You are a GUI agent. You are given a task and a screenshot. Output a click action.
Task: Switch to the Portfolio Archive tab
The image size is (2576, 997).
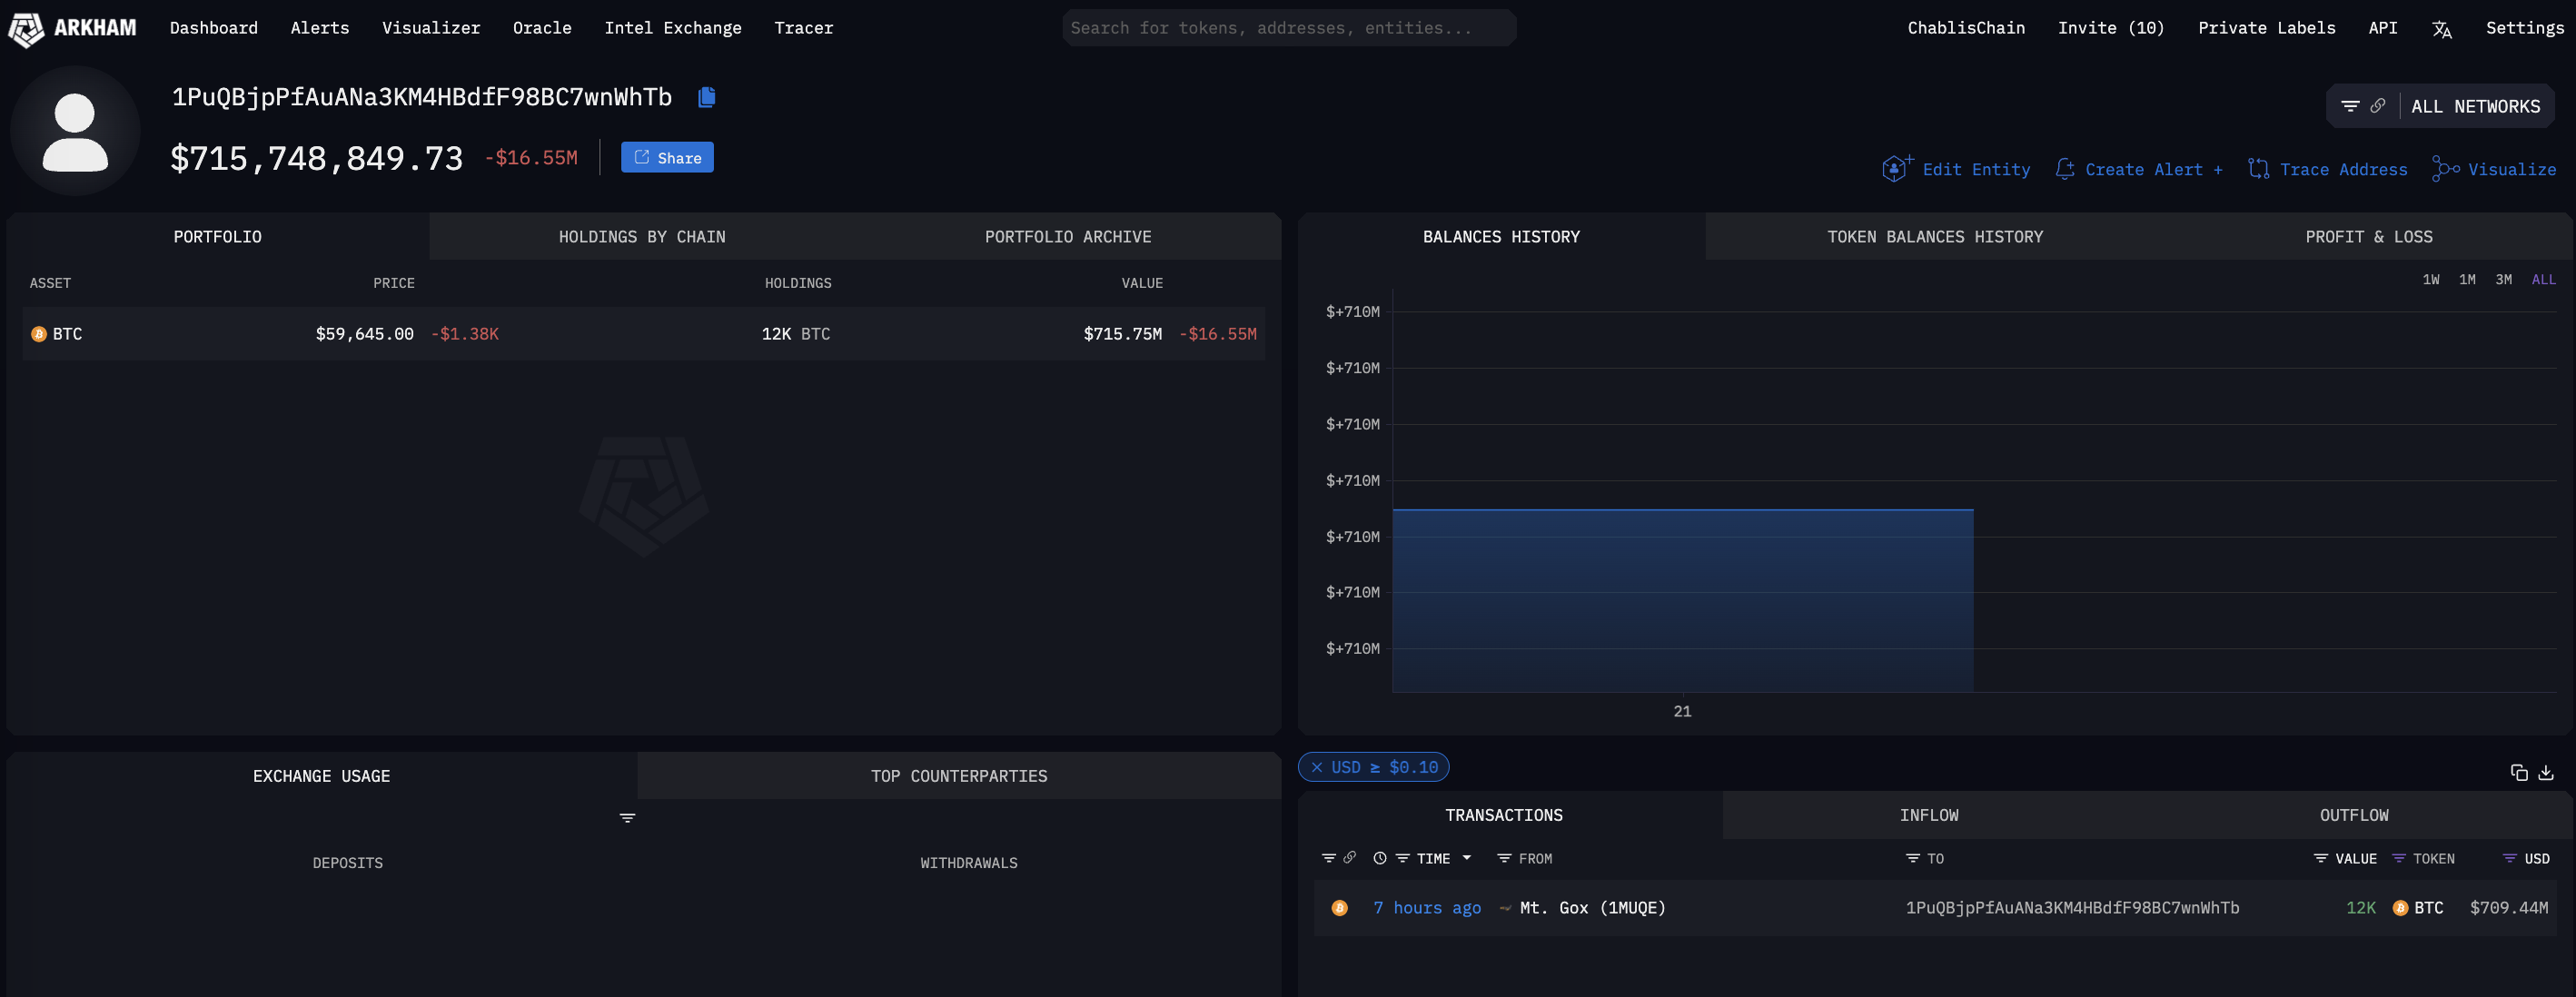[x=1068, y=237]
